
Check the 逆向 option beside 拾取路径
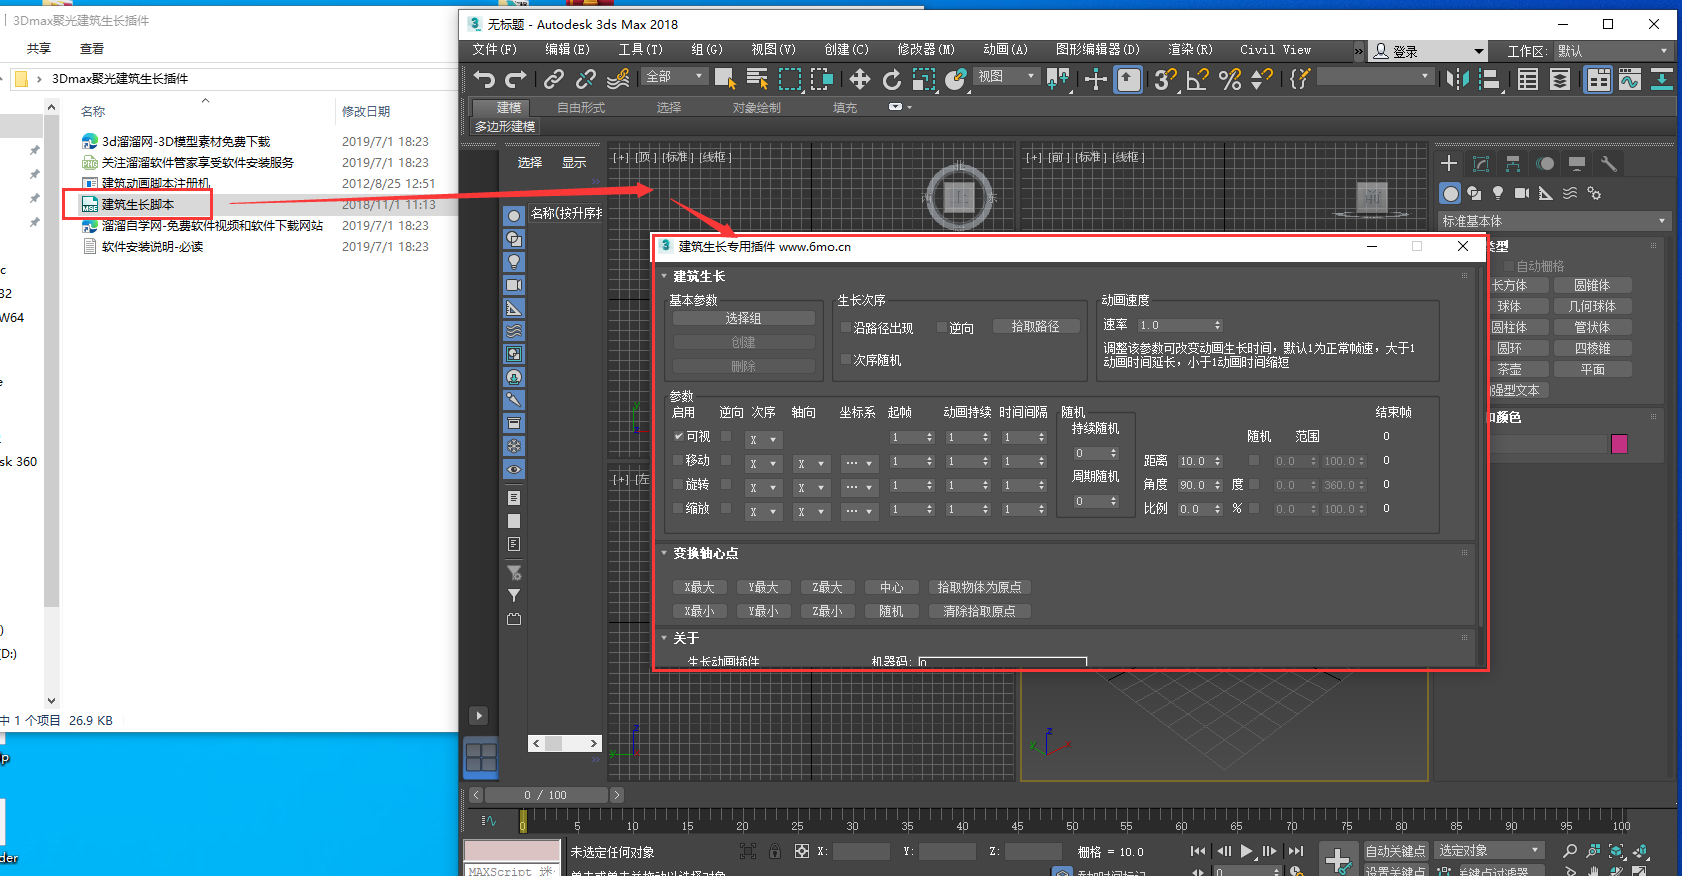click(x=942, y=327)
